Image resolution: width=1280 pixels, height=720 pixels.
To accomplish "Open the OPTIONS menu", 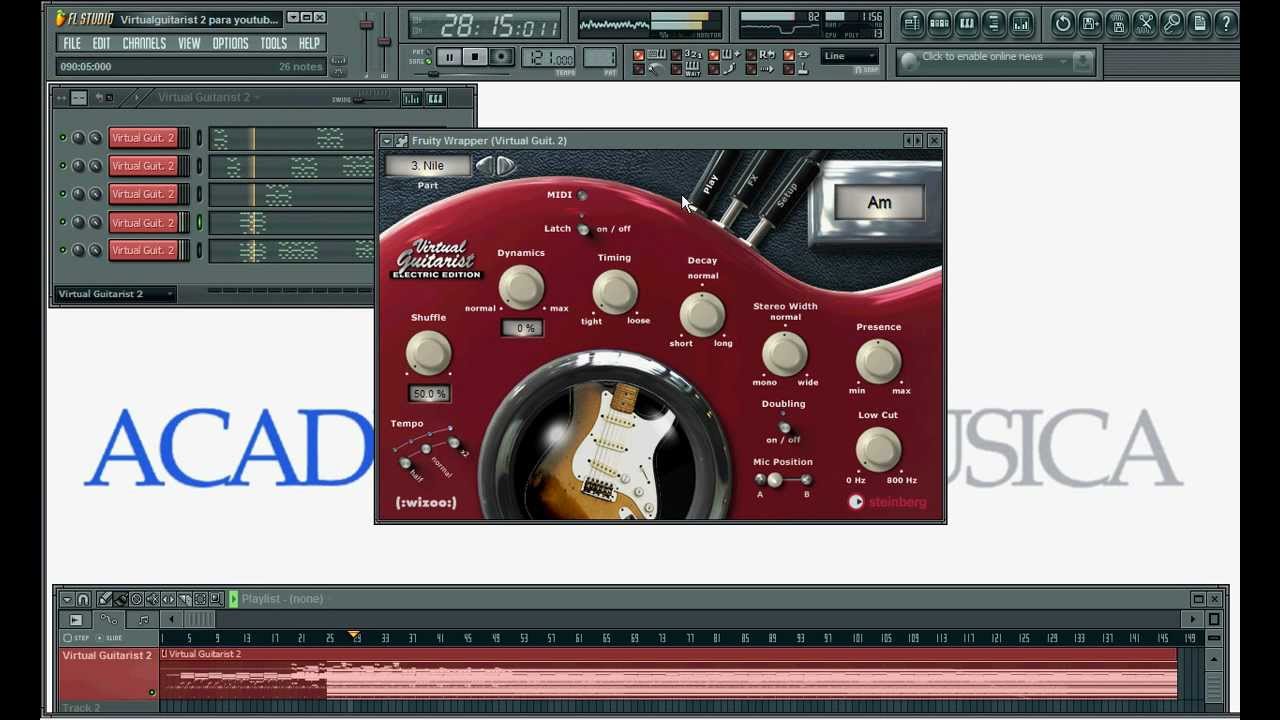I will click(x=230, y=44).
